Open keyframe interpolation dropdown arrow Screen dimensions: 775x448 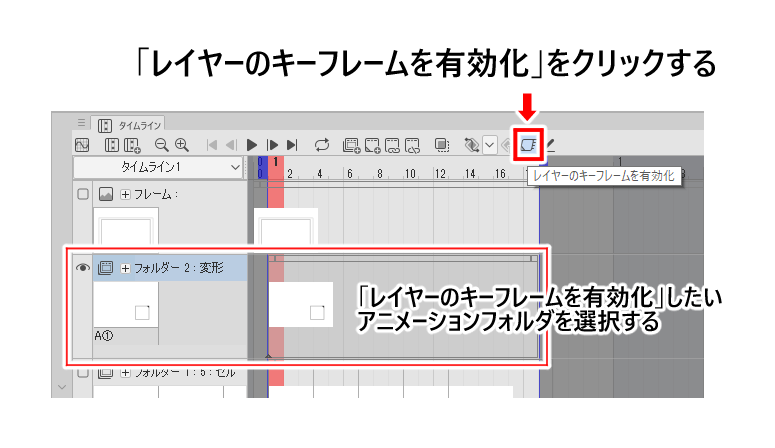pos(489,145)
